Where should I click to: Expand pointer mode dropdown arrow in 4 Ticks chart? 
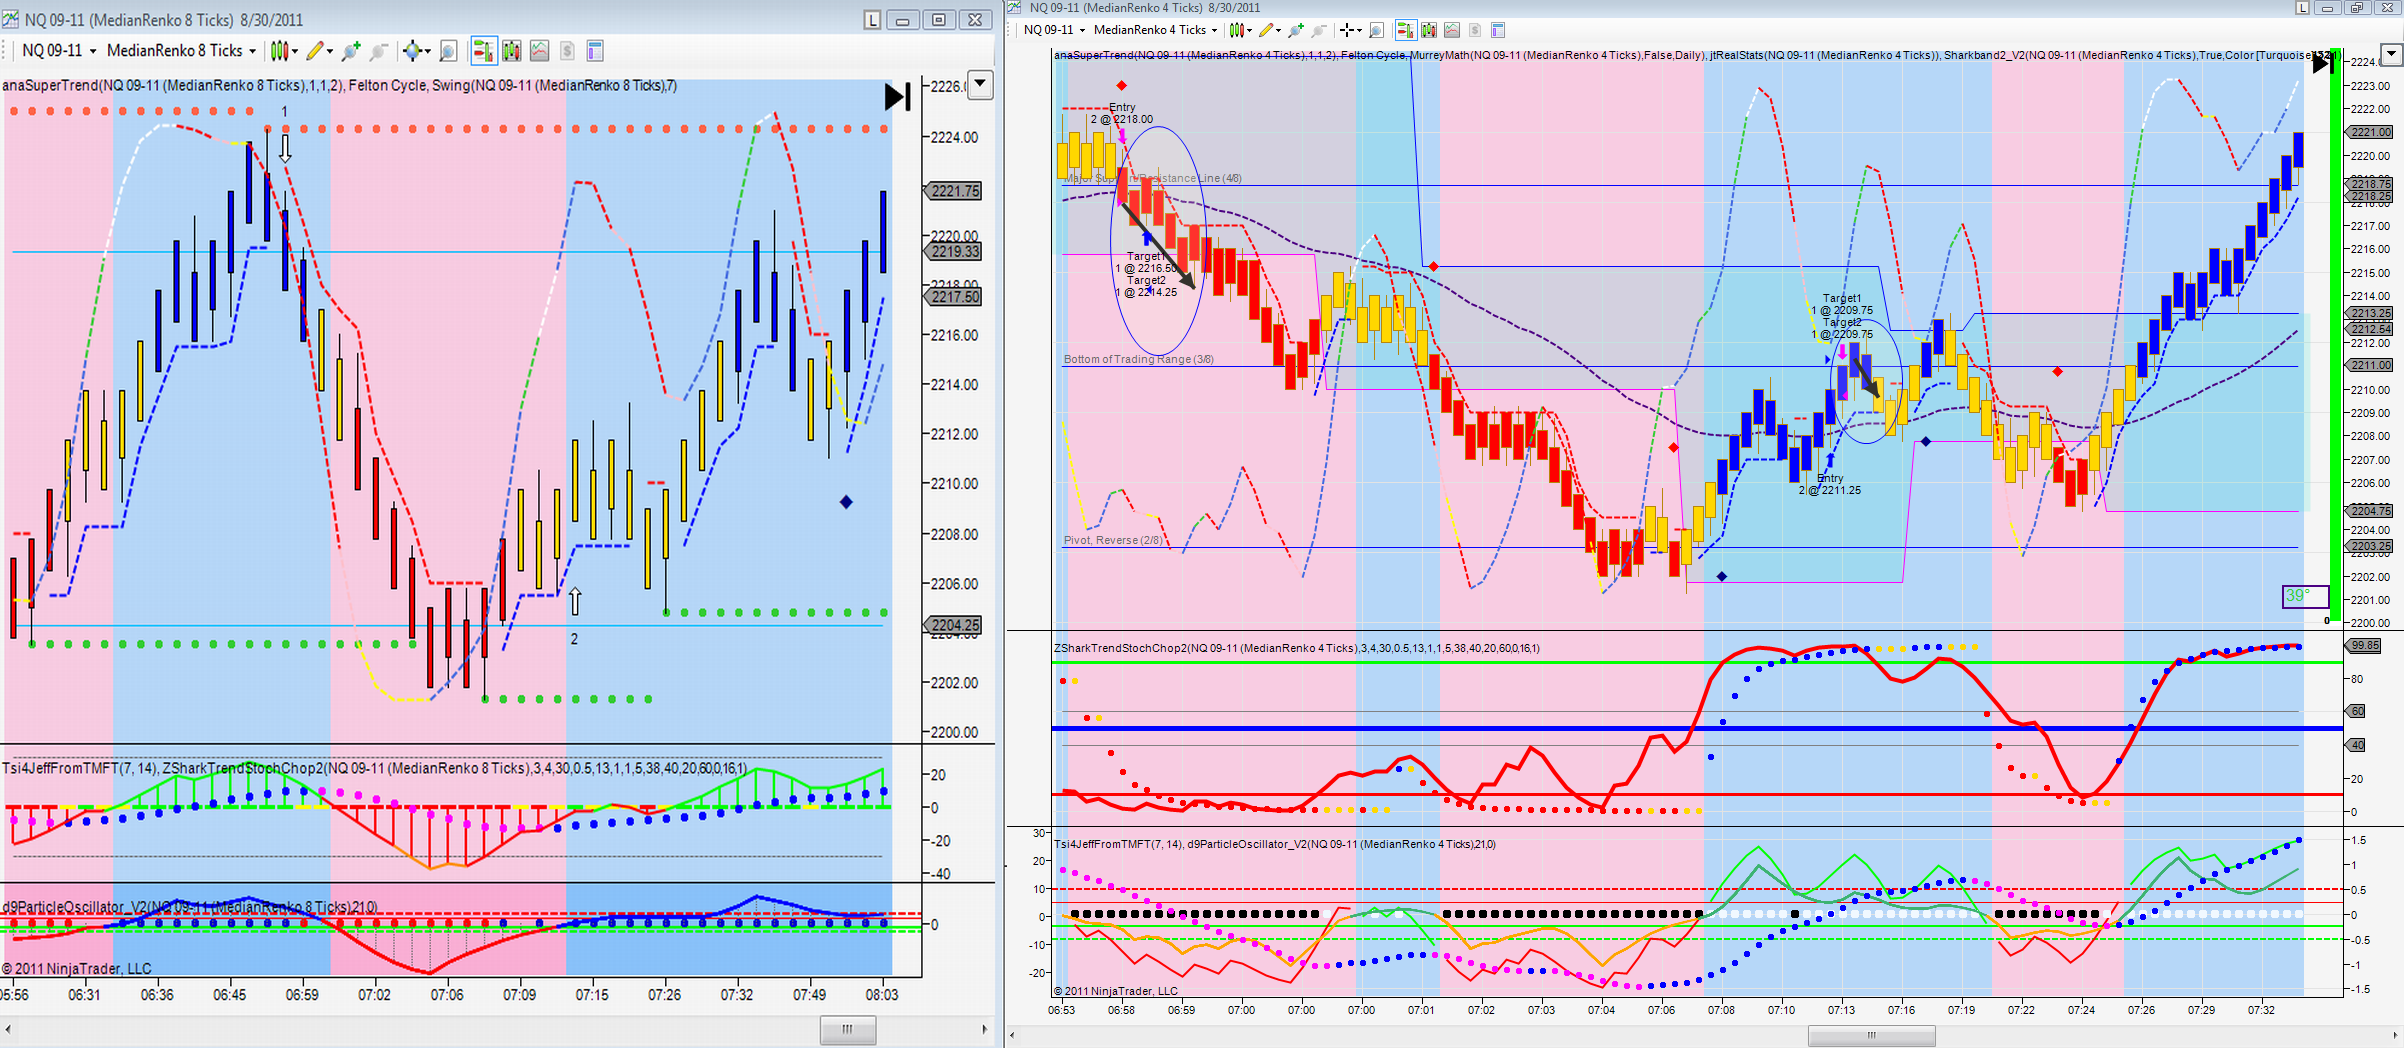1359,30
